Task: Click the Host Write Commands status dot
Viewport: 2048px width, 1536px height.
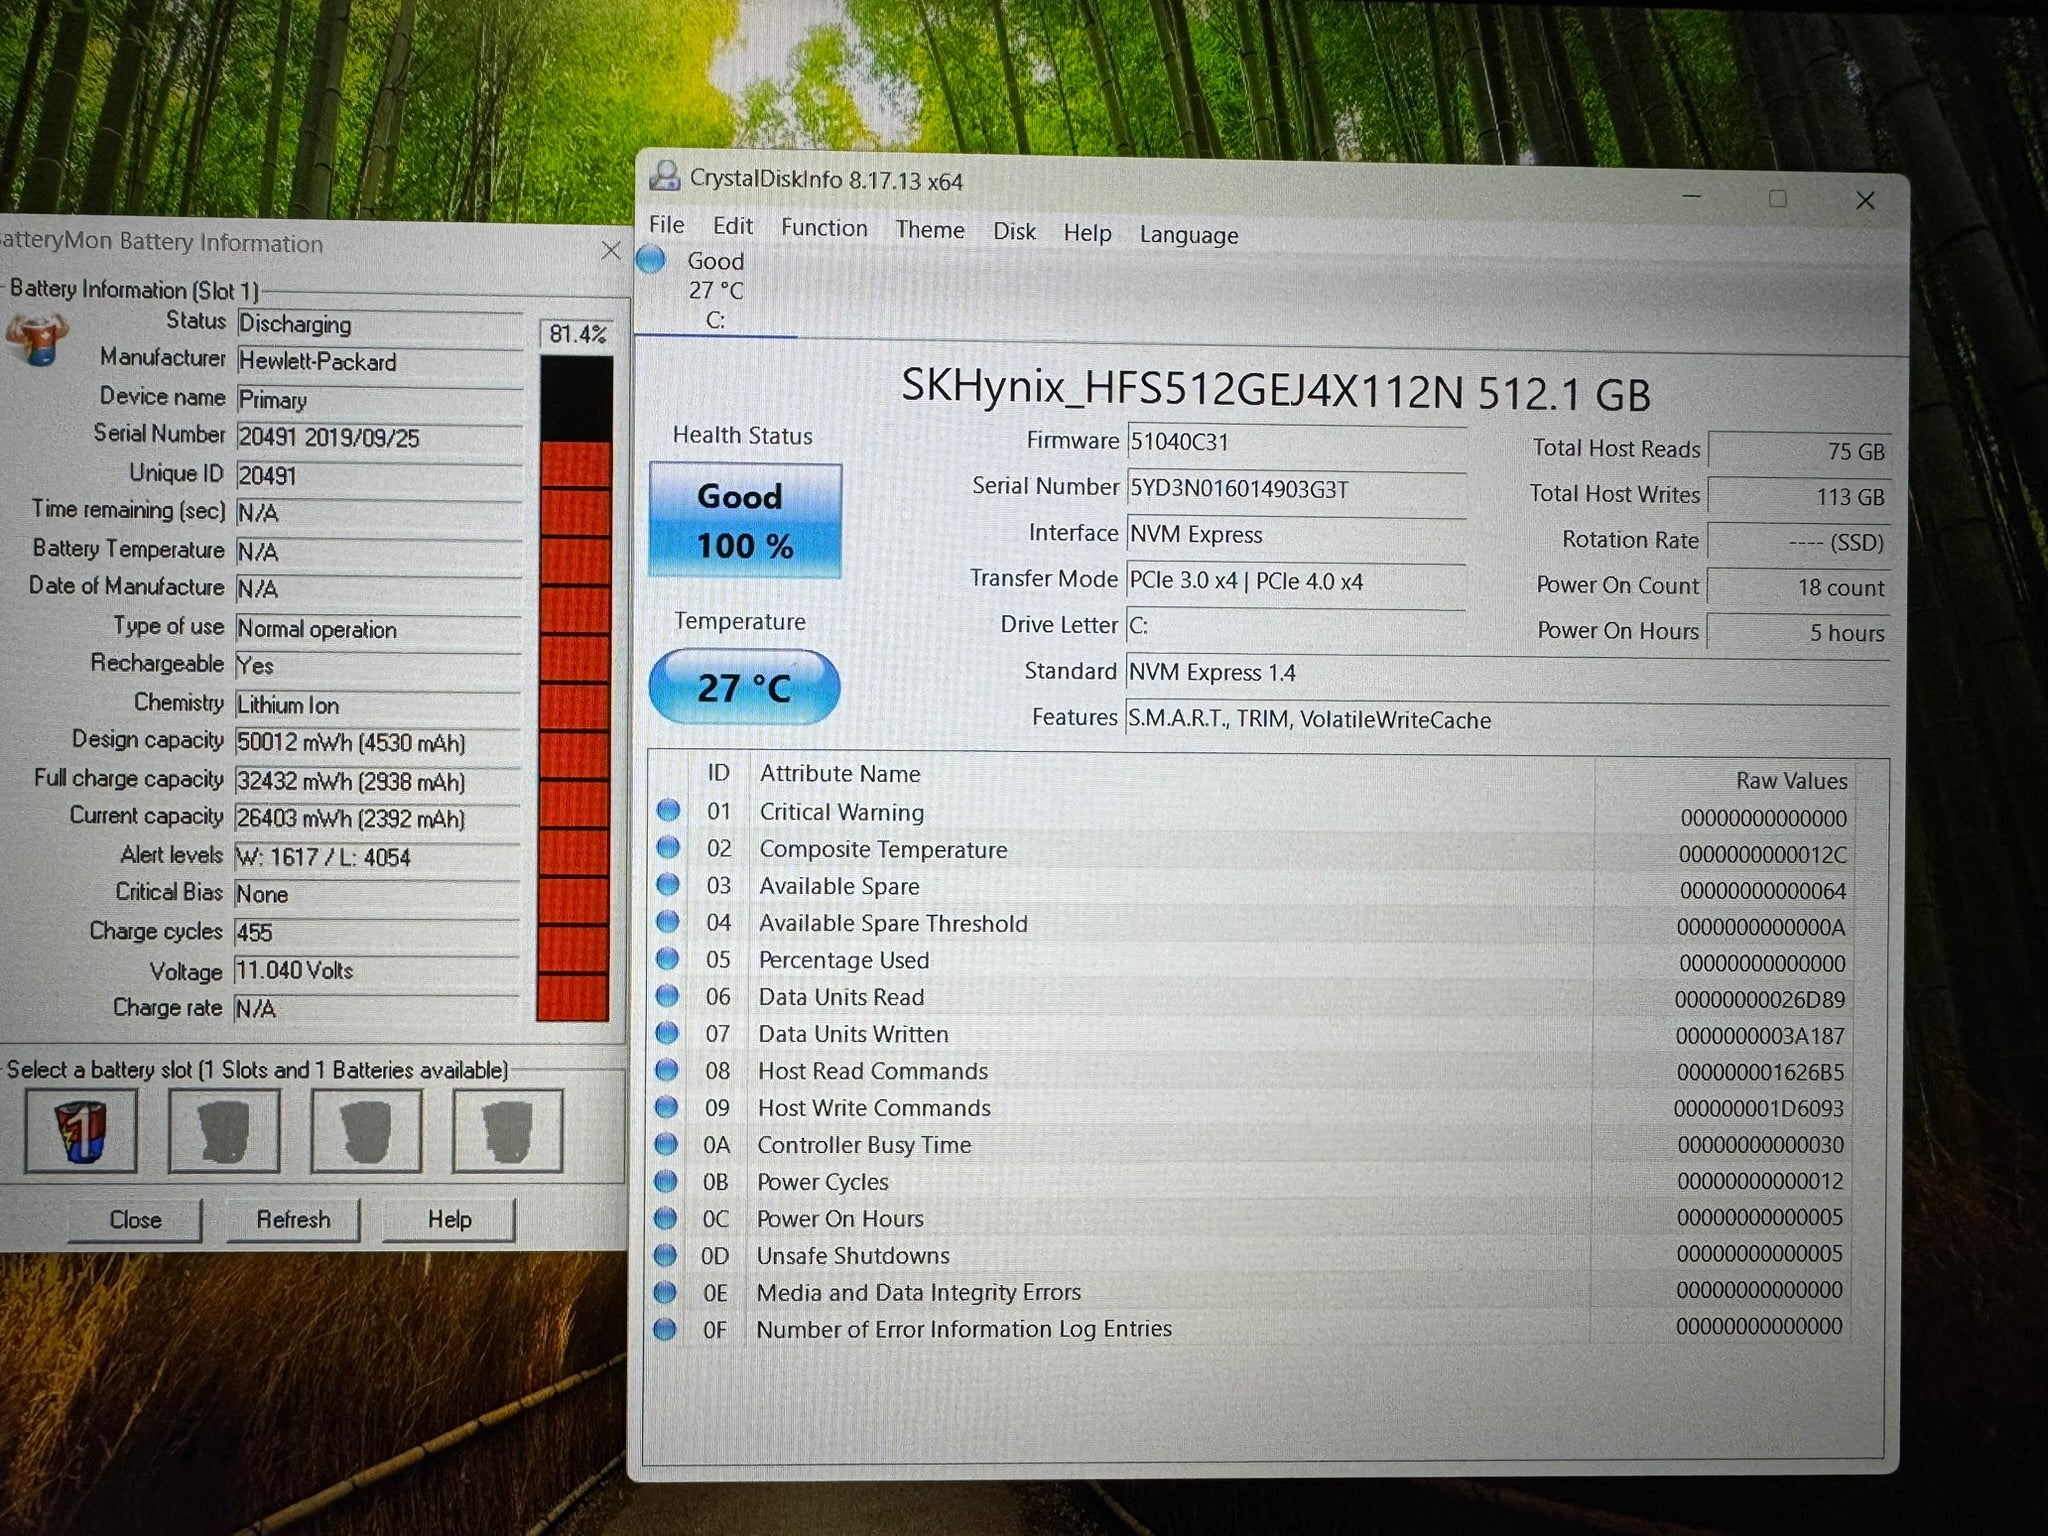Action: click(x=666, y=1107)
